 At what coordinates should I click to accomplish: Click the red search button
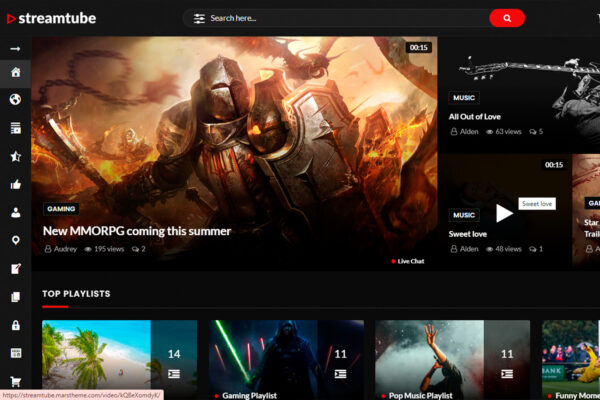(507, 18)
